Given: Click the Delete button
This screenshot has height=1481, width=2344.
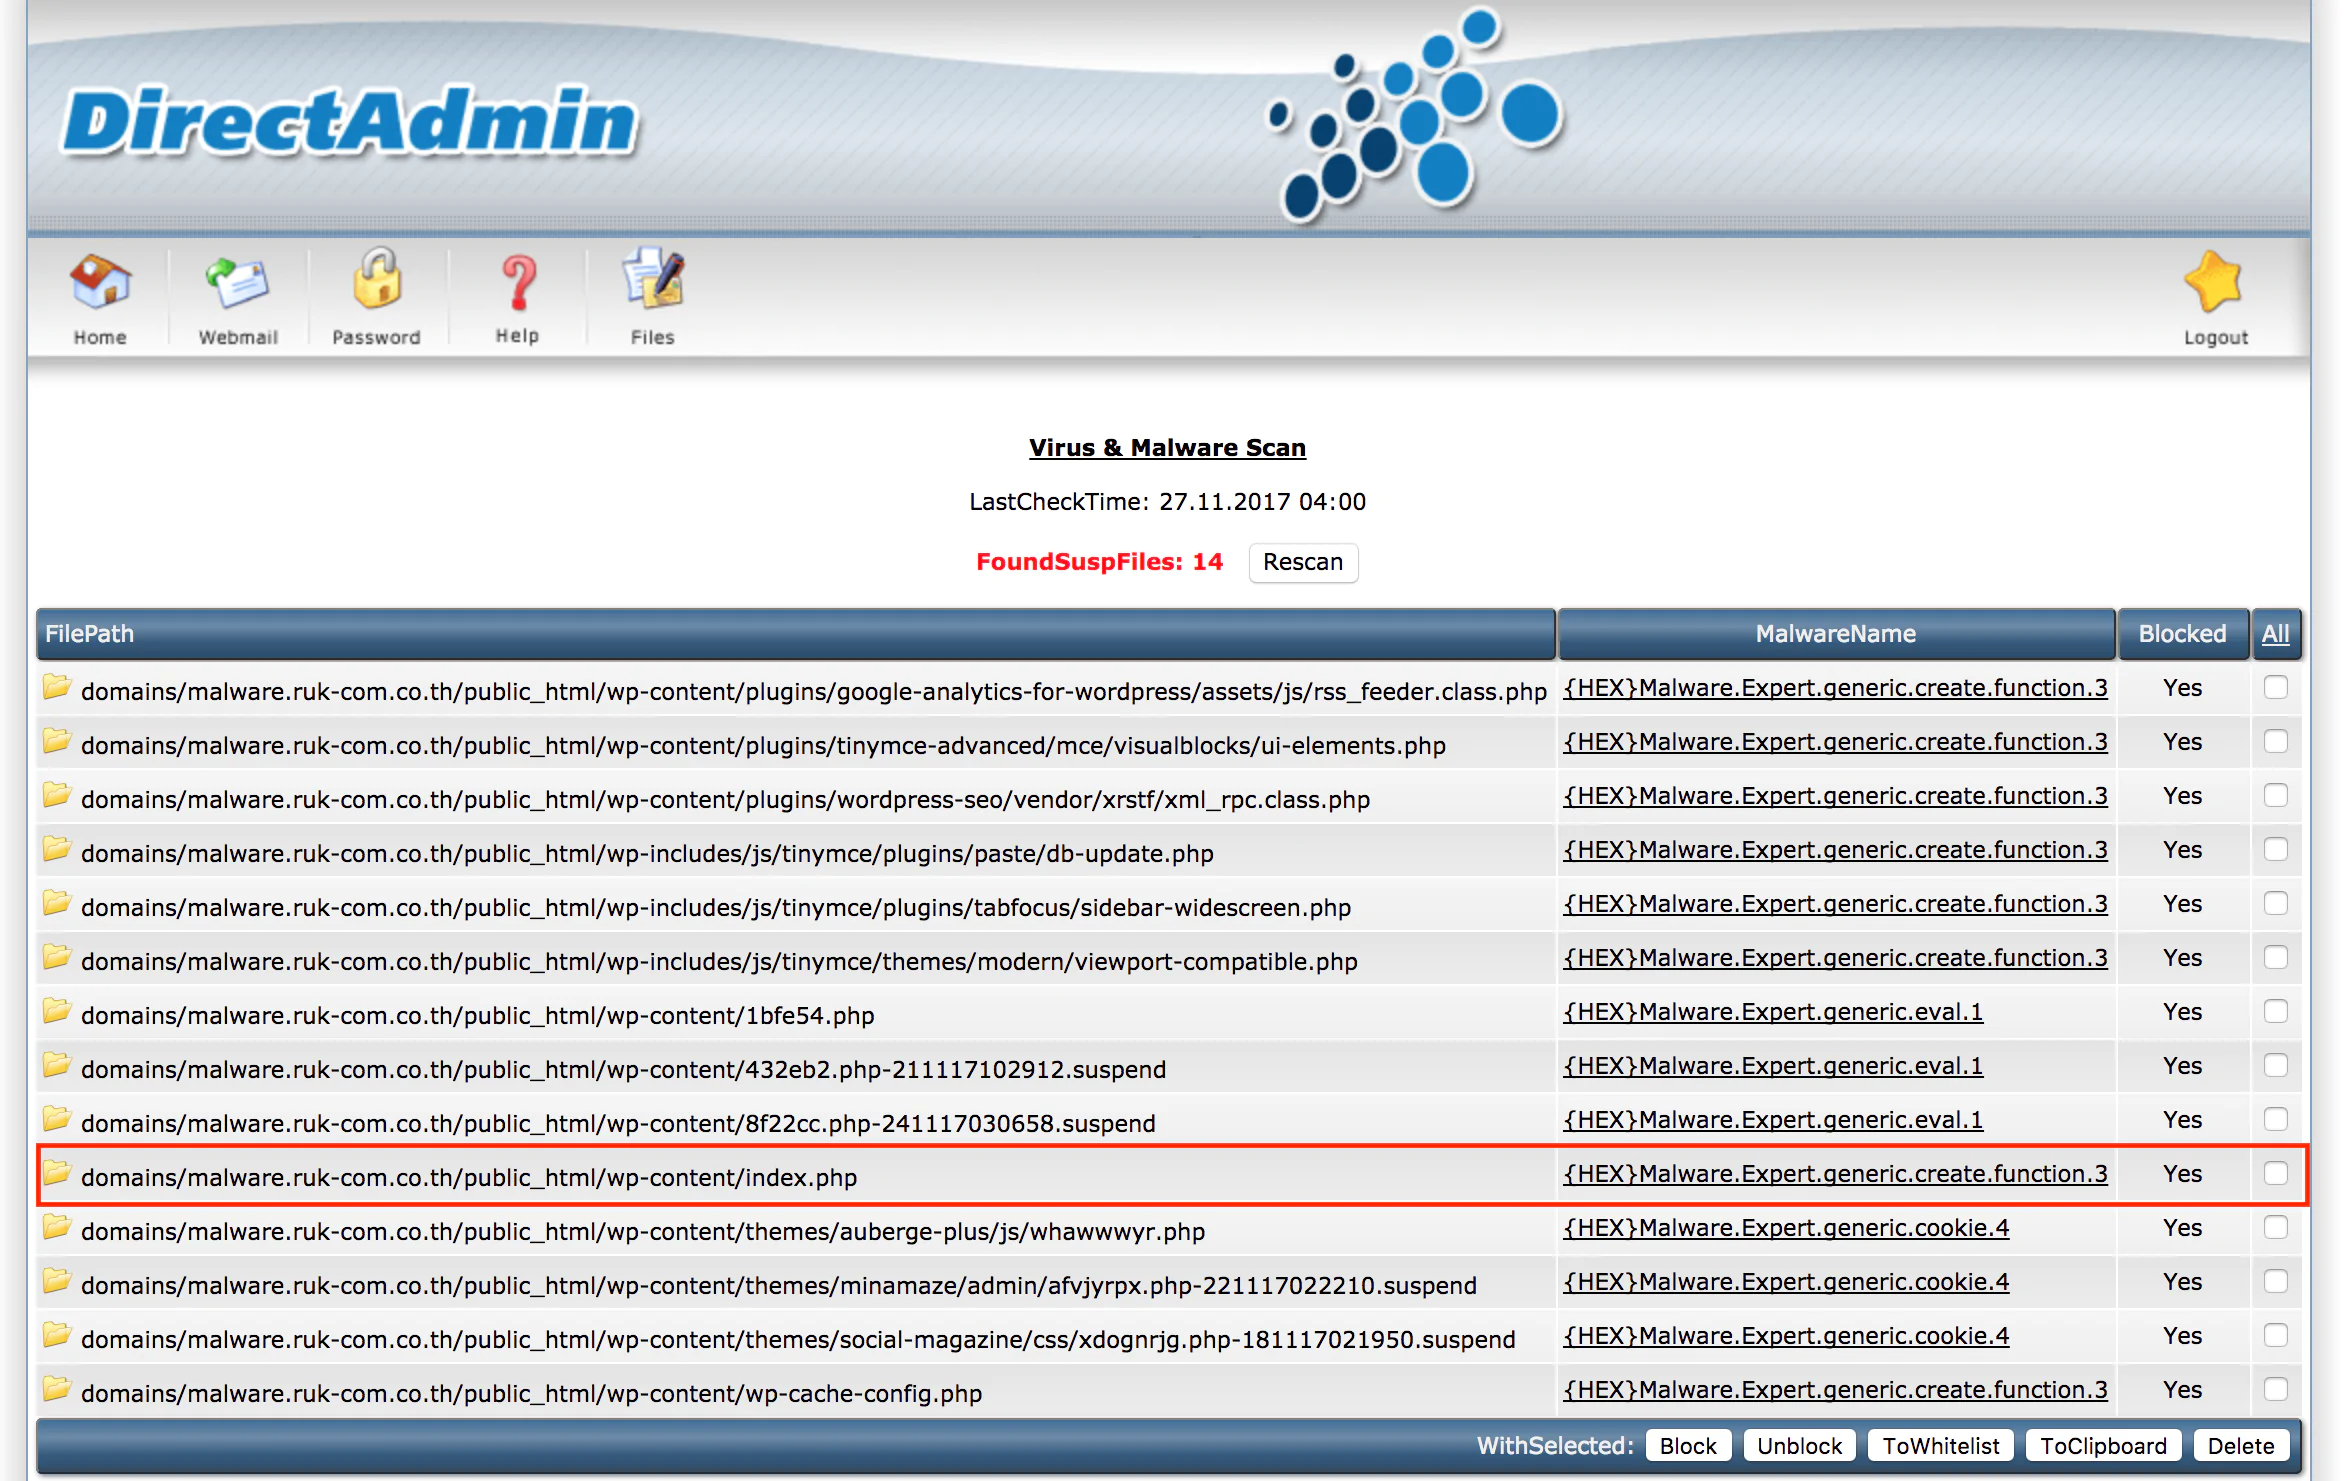Looking at the screenshot, I should click(x=2241, y=1446).
